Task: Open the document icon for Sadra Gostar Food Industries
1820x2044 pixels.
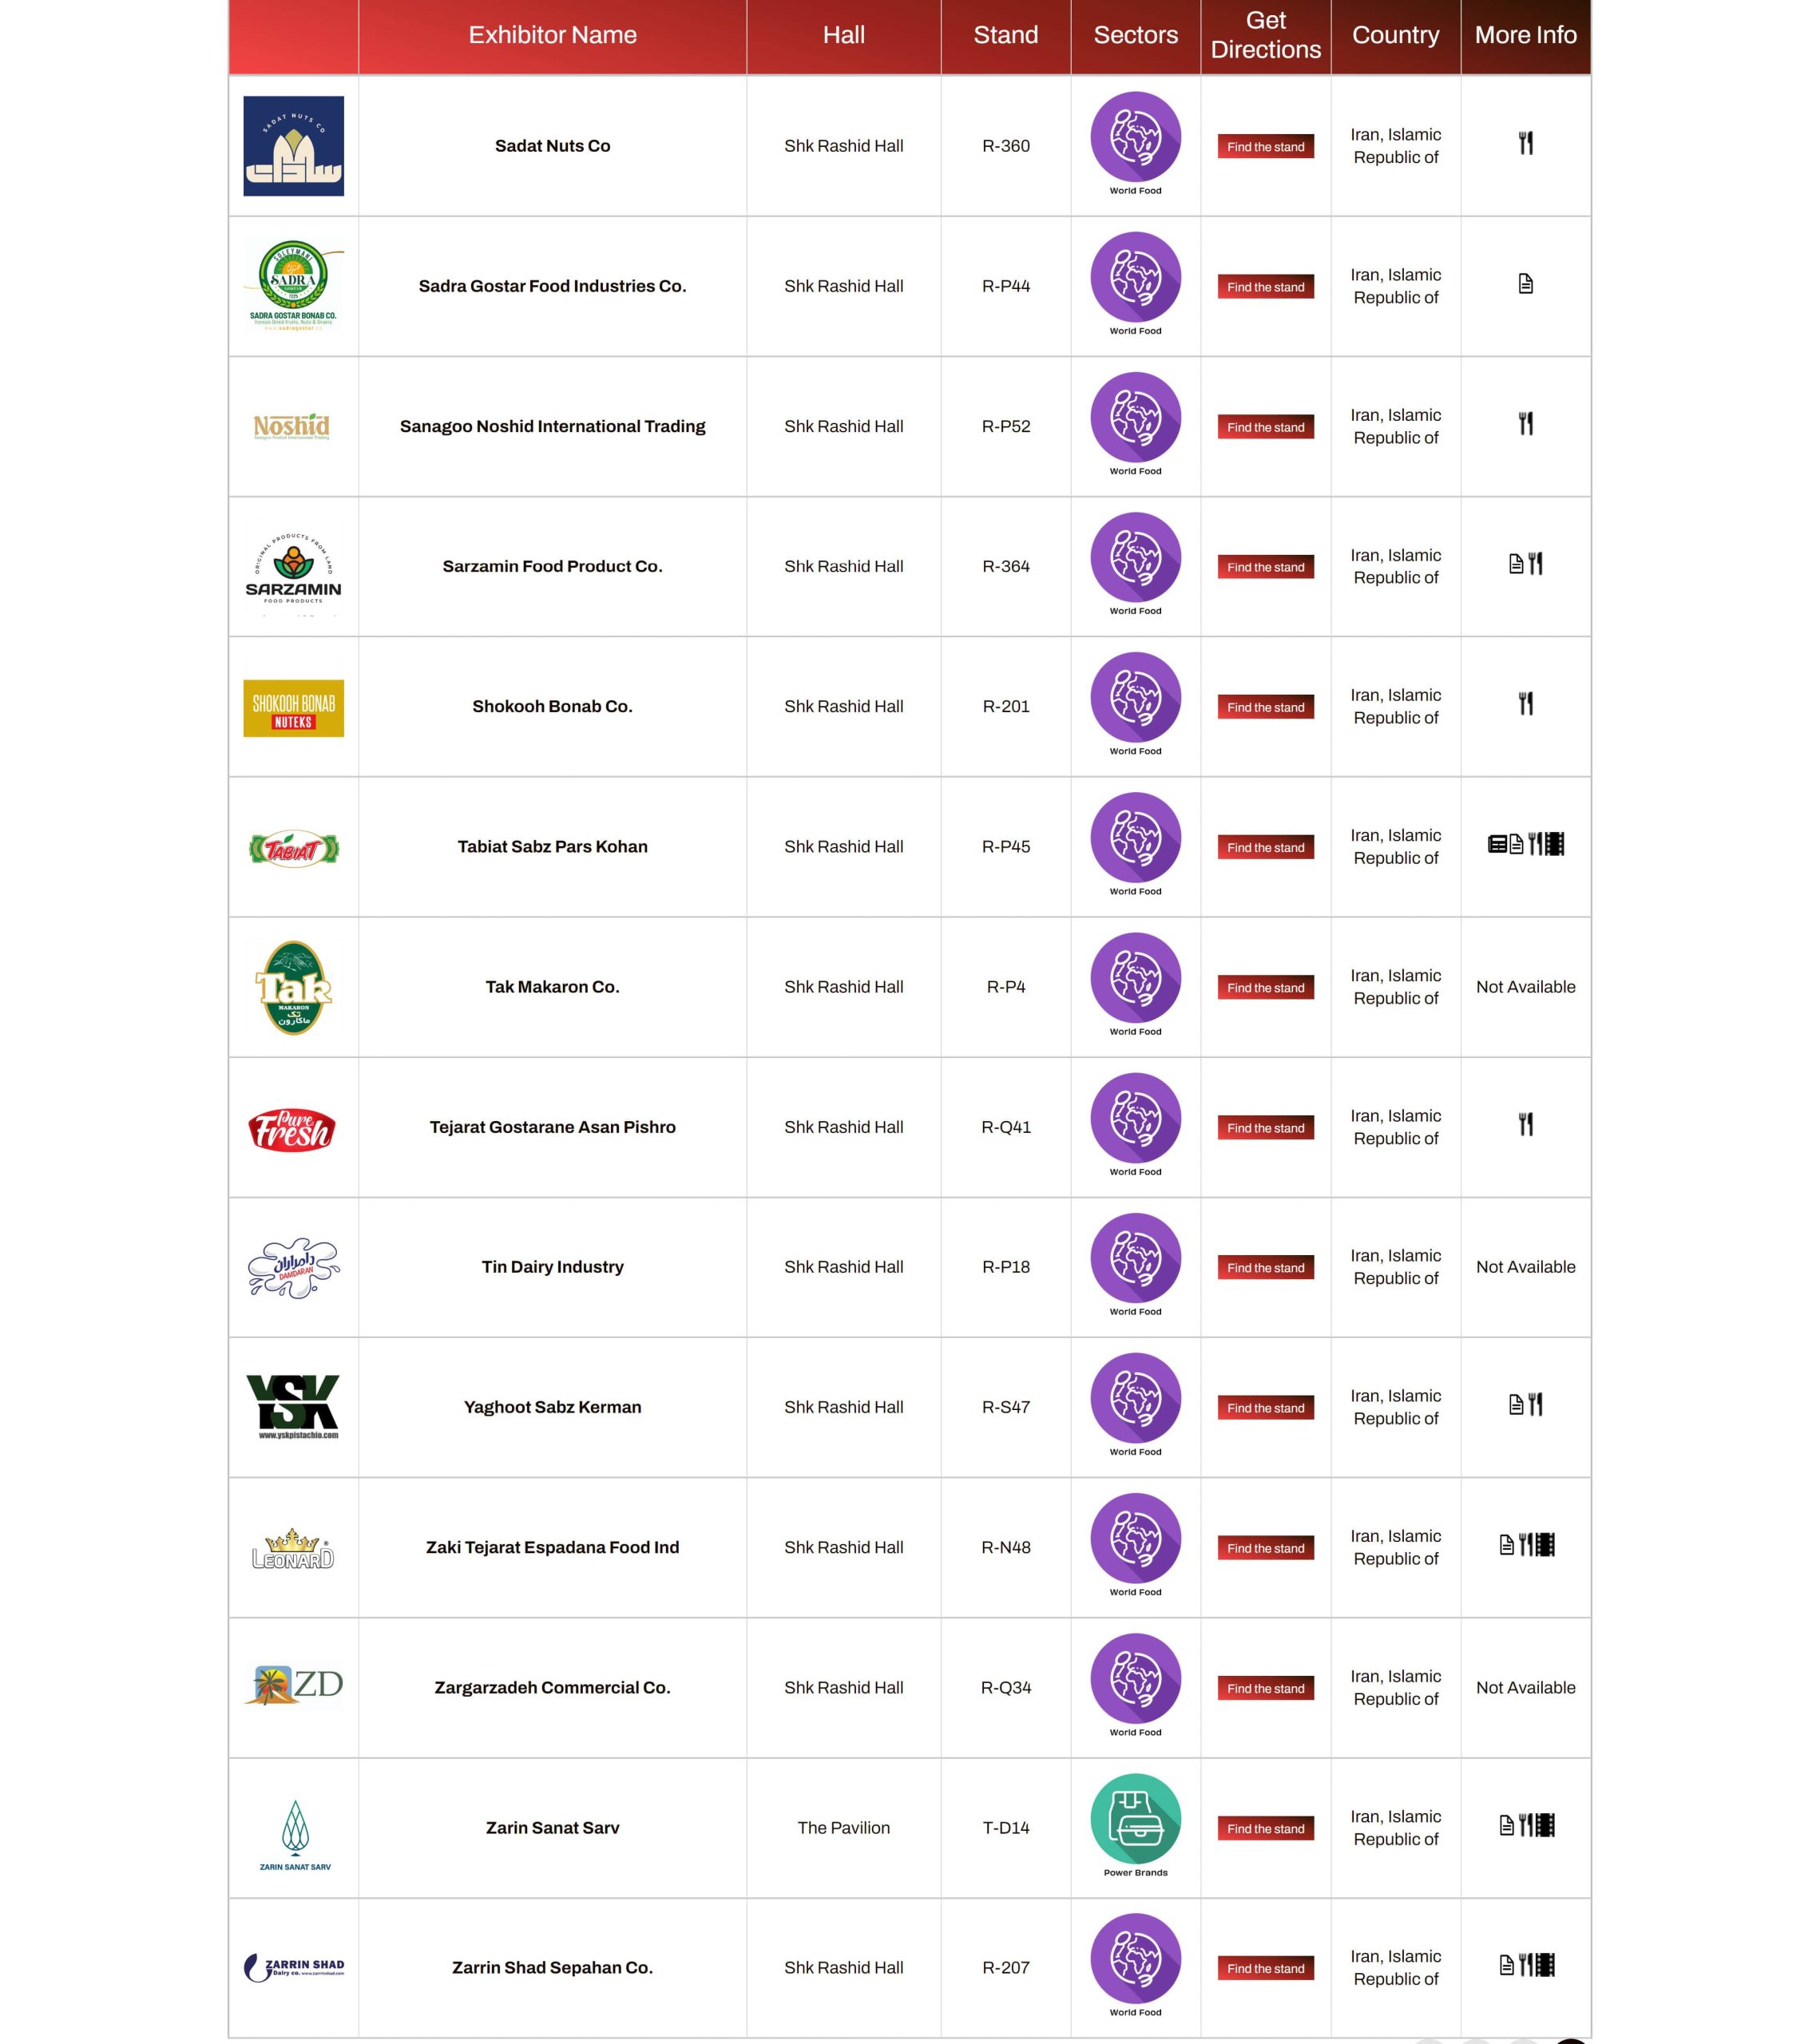Action: [x=1525, y=284]
